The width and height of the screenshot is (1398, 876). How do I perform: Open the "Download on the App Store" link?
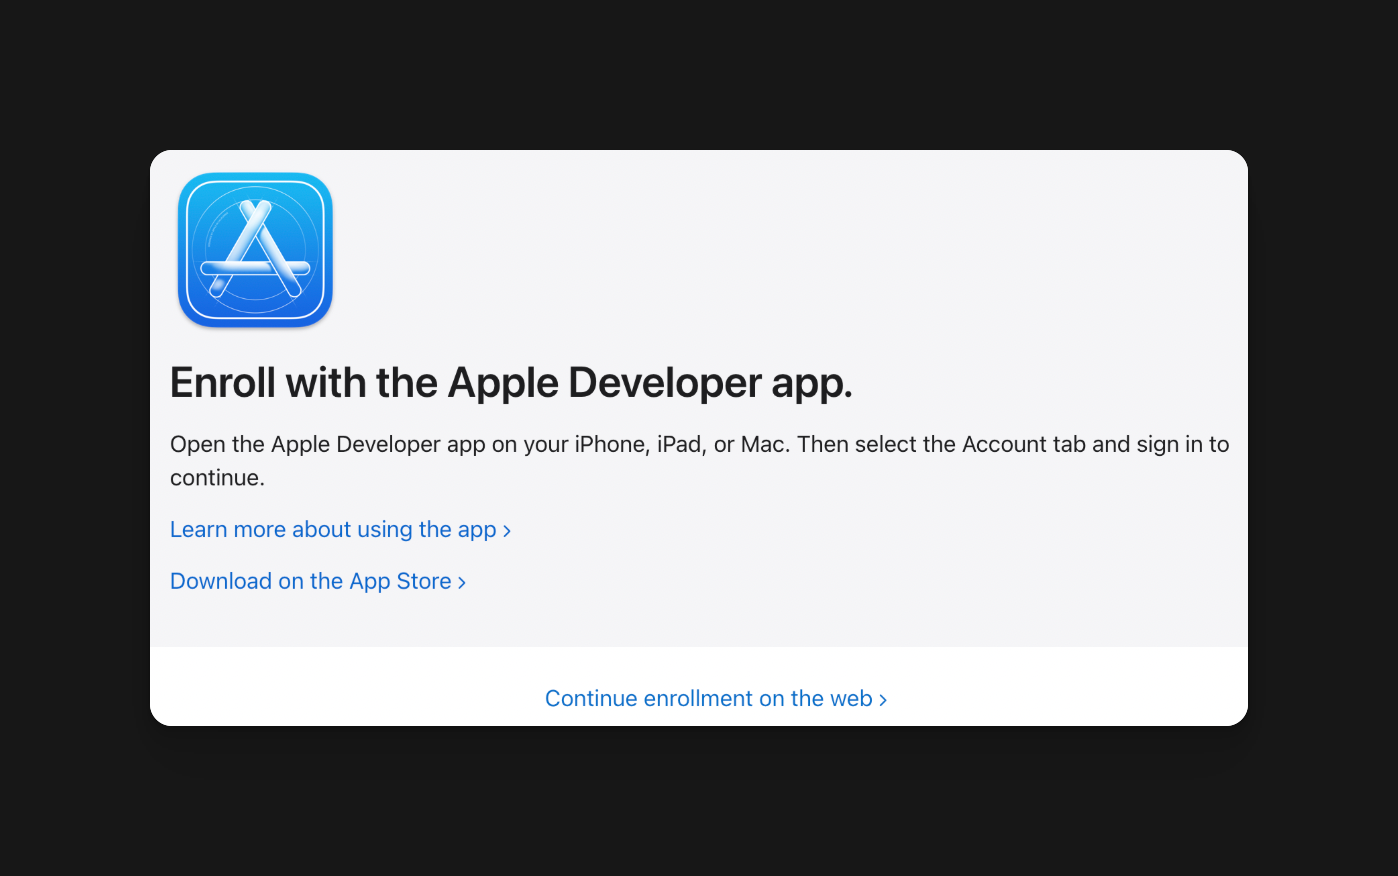coord(310,581)
